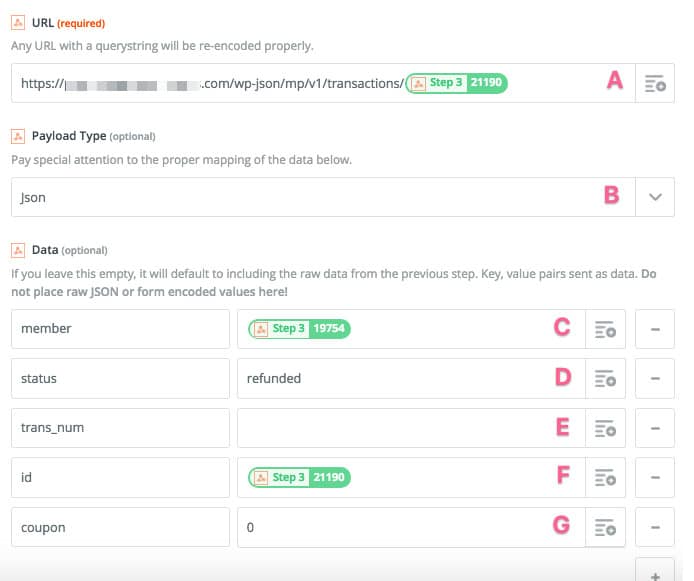Click insert-field icon in the member row
Screen dimensions: 694x581
[605, 329]
